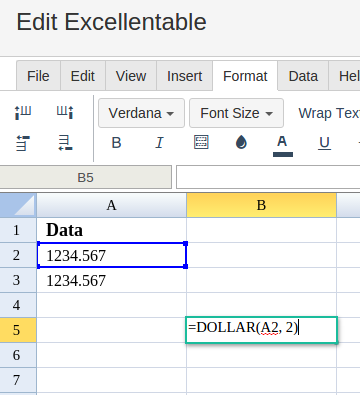The height and width of the screenshot is (395, 360).
Task: Pick the text color swatch under A
Action: pyautogui.click(x=283, y=154)
